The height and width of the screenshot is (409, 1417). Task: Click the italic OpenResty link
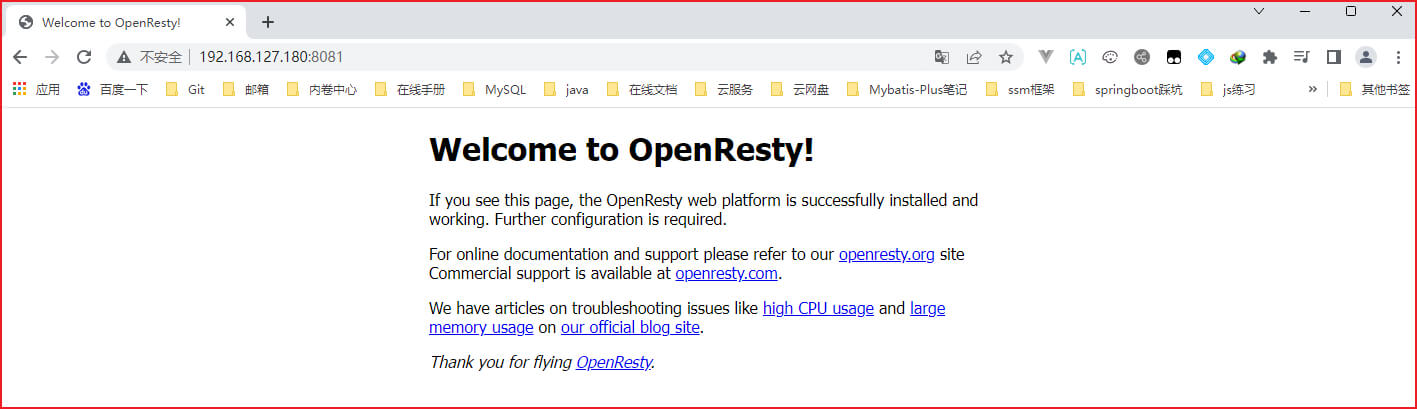614,362
